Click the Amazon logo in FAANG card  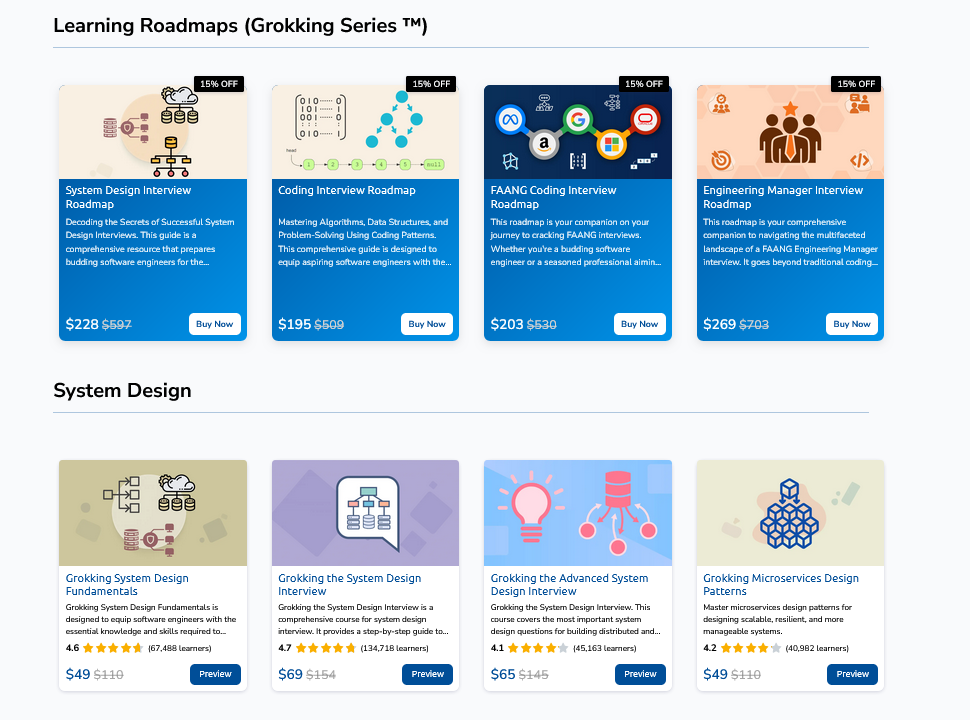(x=544, y=144)
